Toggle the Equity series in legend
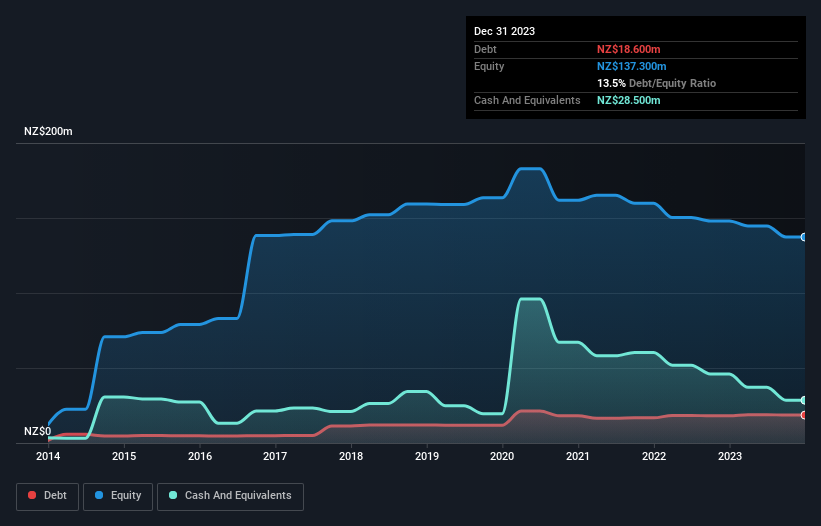Screen dimensions: 821x526 coord(118,495)
